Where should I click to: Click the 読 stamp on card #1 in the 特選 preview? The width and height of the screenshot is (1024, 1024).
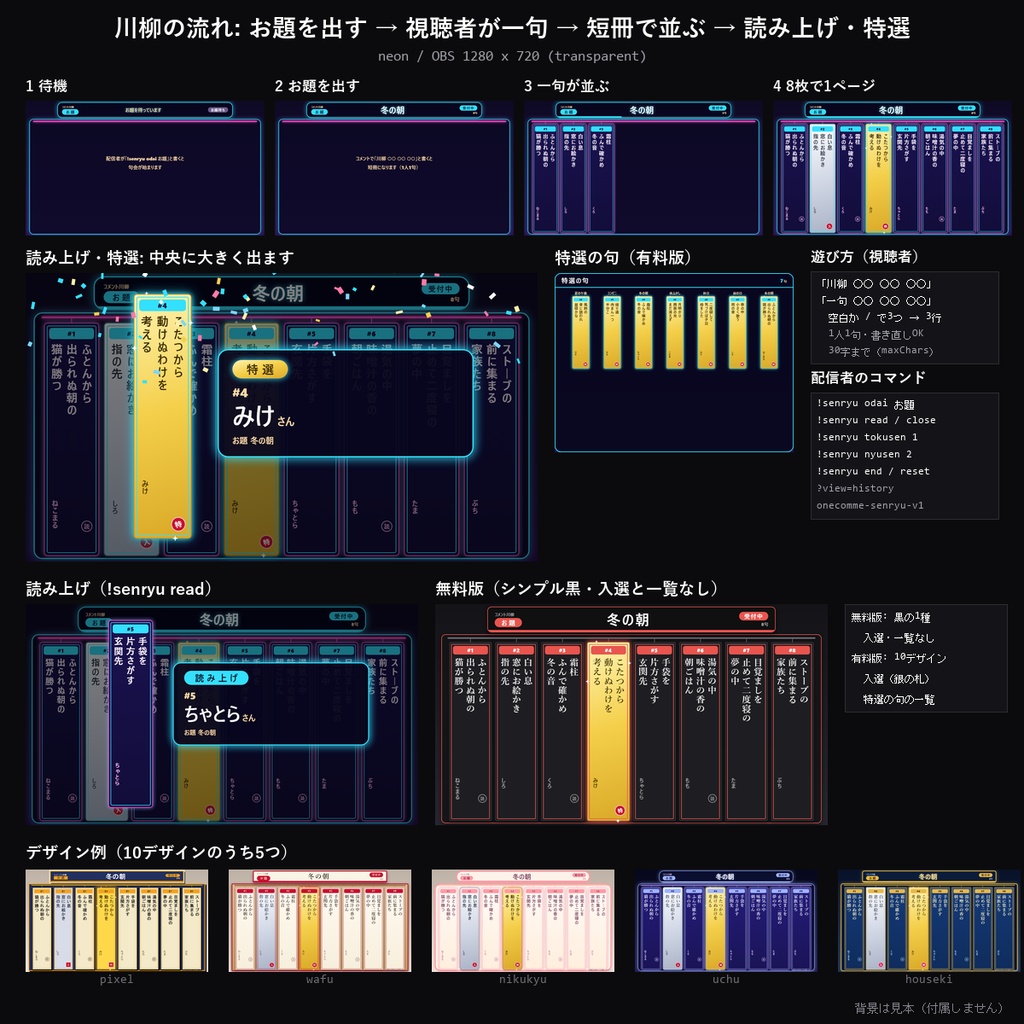click(86, 526)
